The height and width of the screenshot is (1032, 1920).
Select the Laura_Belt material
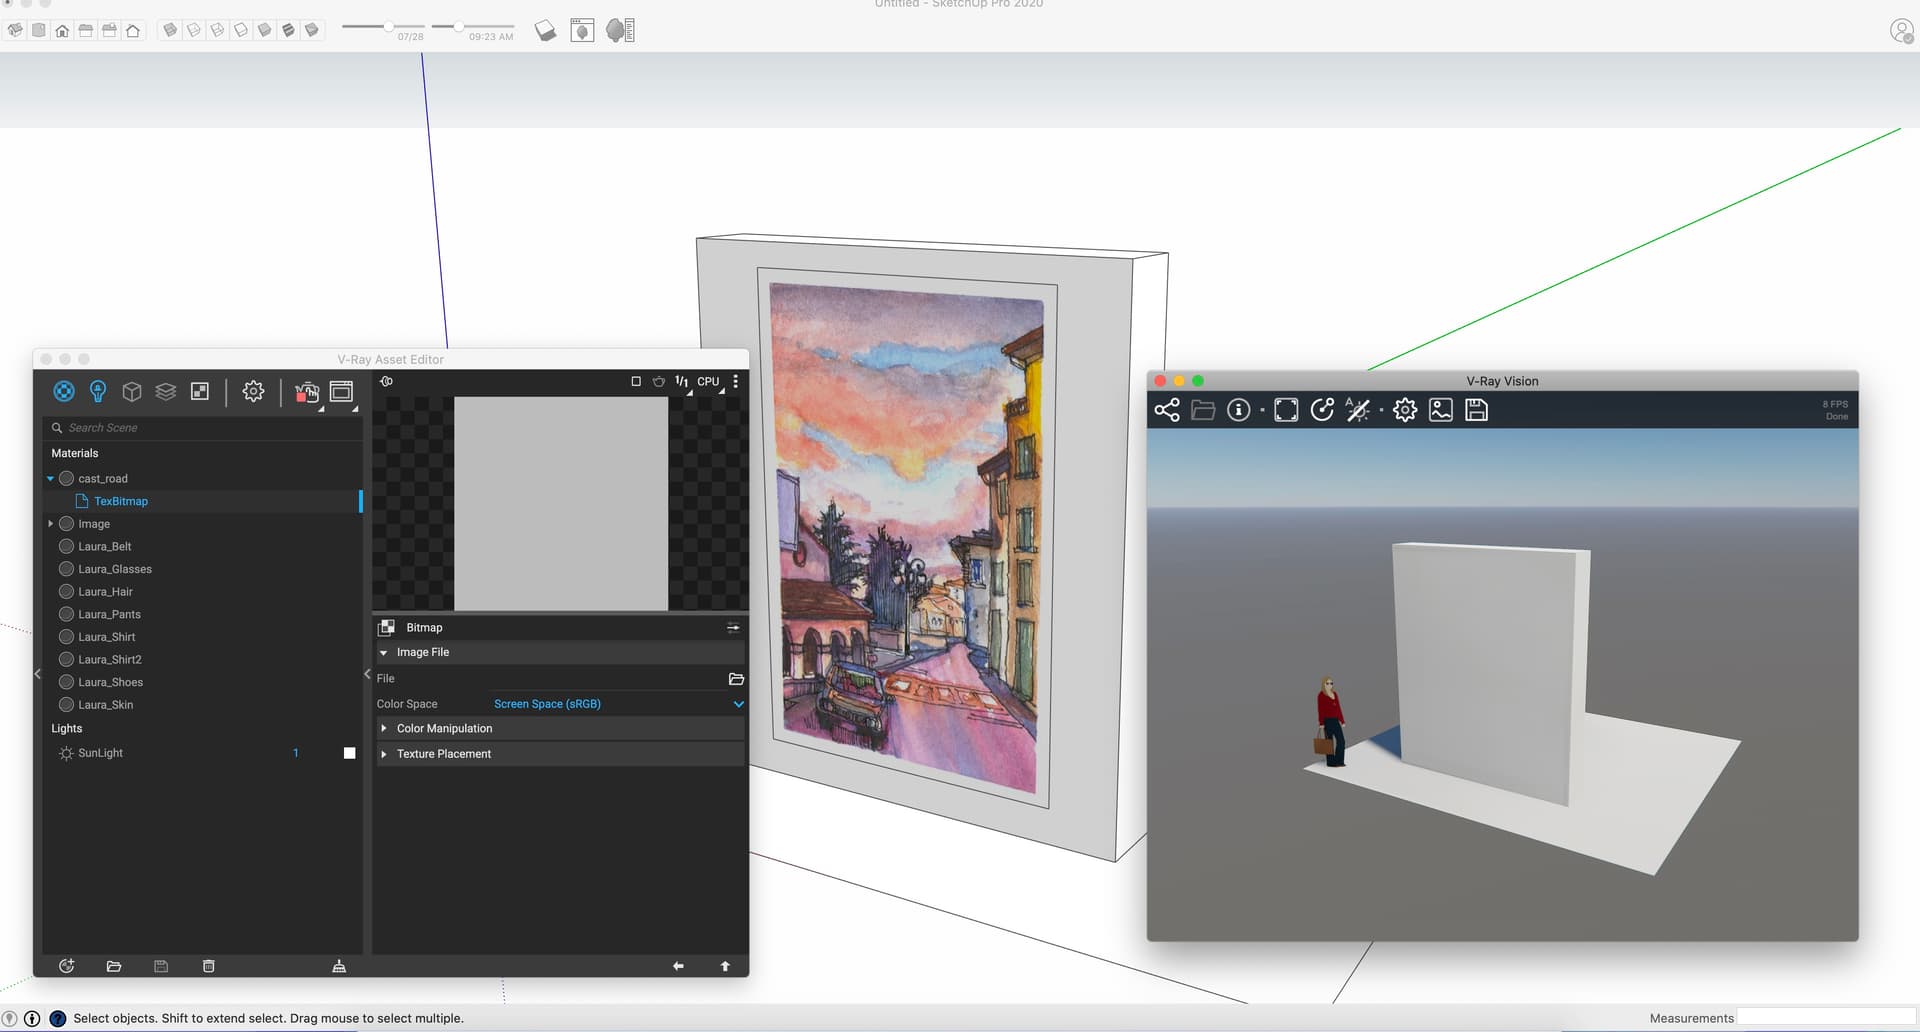pyautogui.click(x=105, y=546)
